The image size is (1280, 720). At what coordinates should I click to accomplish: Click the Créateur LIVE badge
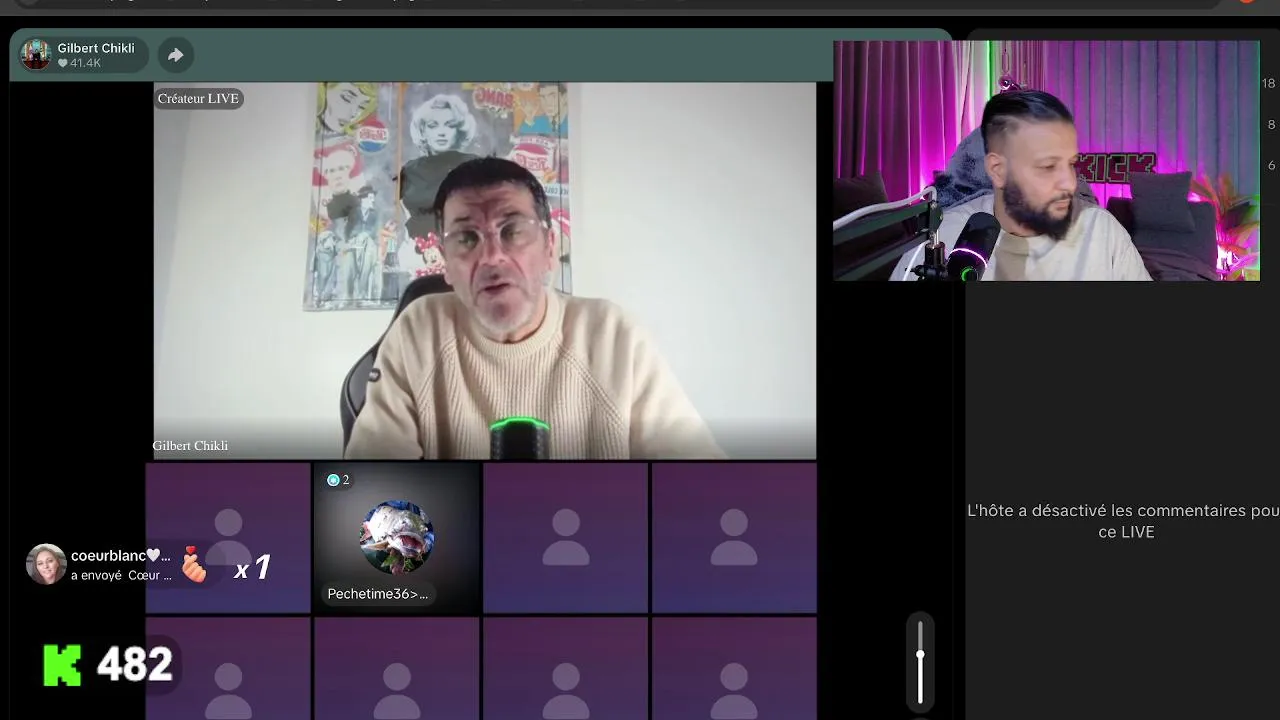198,98
